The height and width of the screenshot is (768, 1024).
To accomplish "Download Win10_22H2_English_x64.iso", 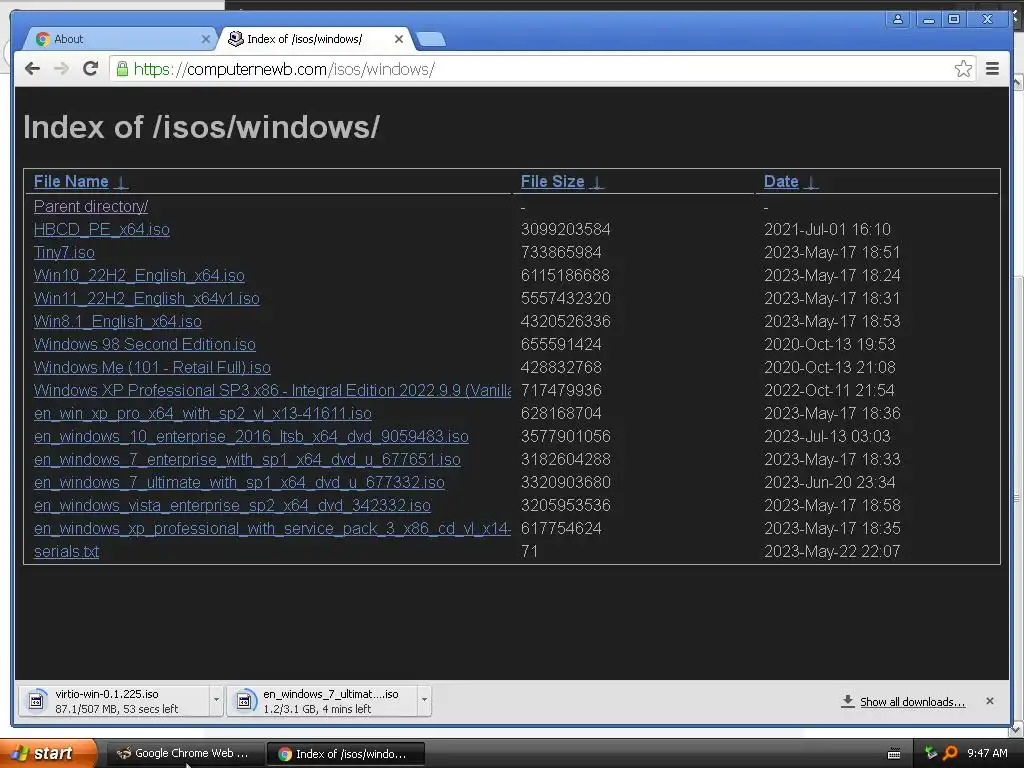I will 139,276.
